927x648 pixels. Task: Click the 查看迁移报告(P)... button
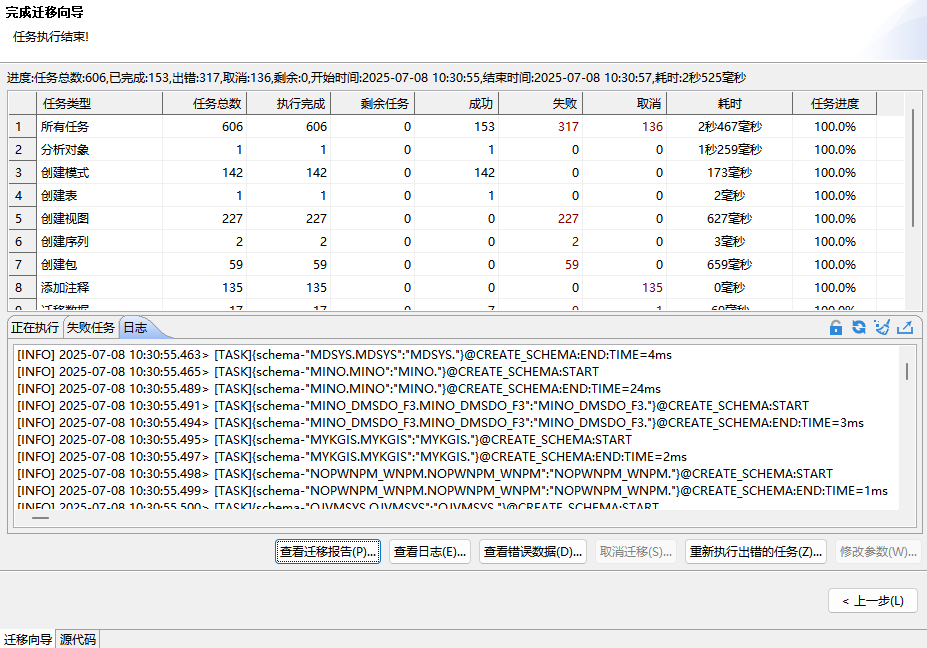point(328,552)
